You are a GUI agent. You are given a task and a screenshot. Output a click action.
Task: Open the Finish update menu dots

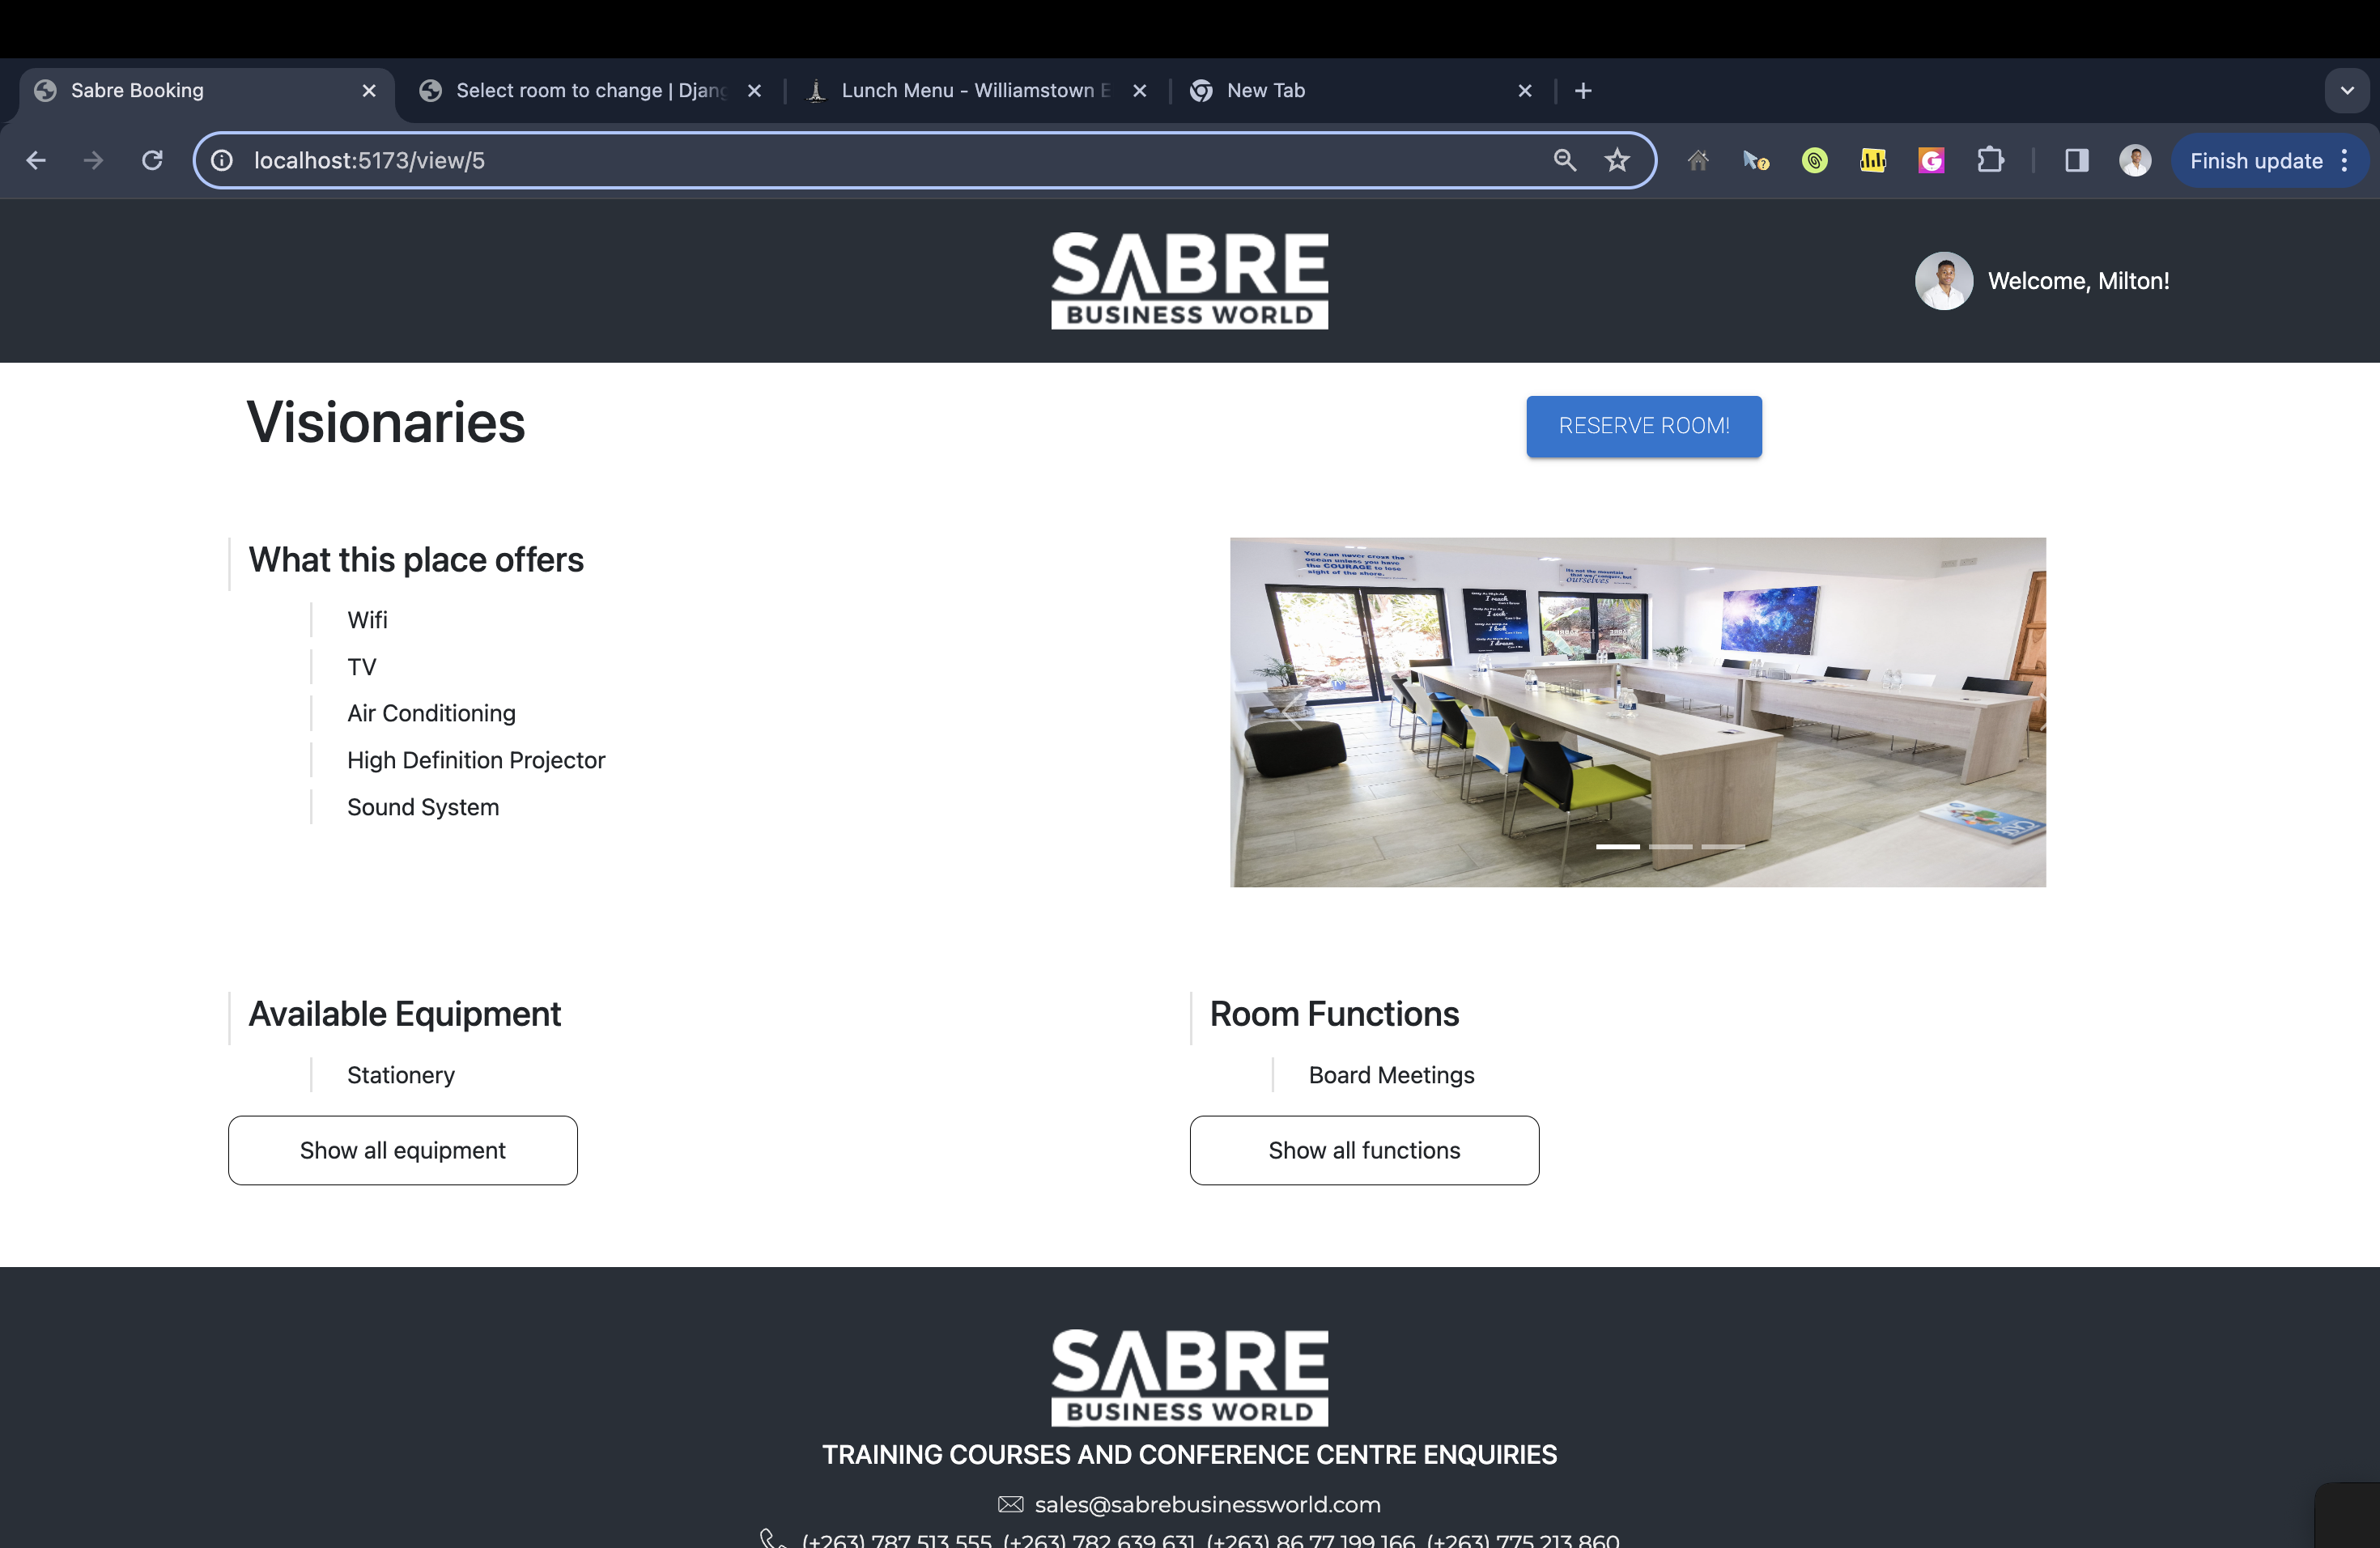click(x=2344, y=161)
